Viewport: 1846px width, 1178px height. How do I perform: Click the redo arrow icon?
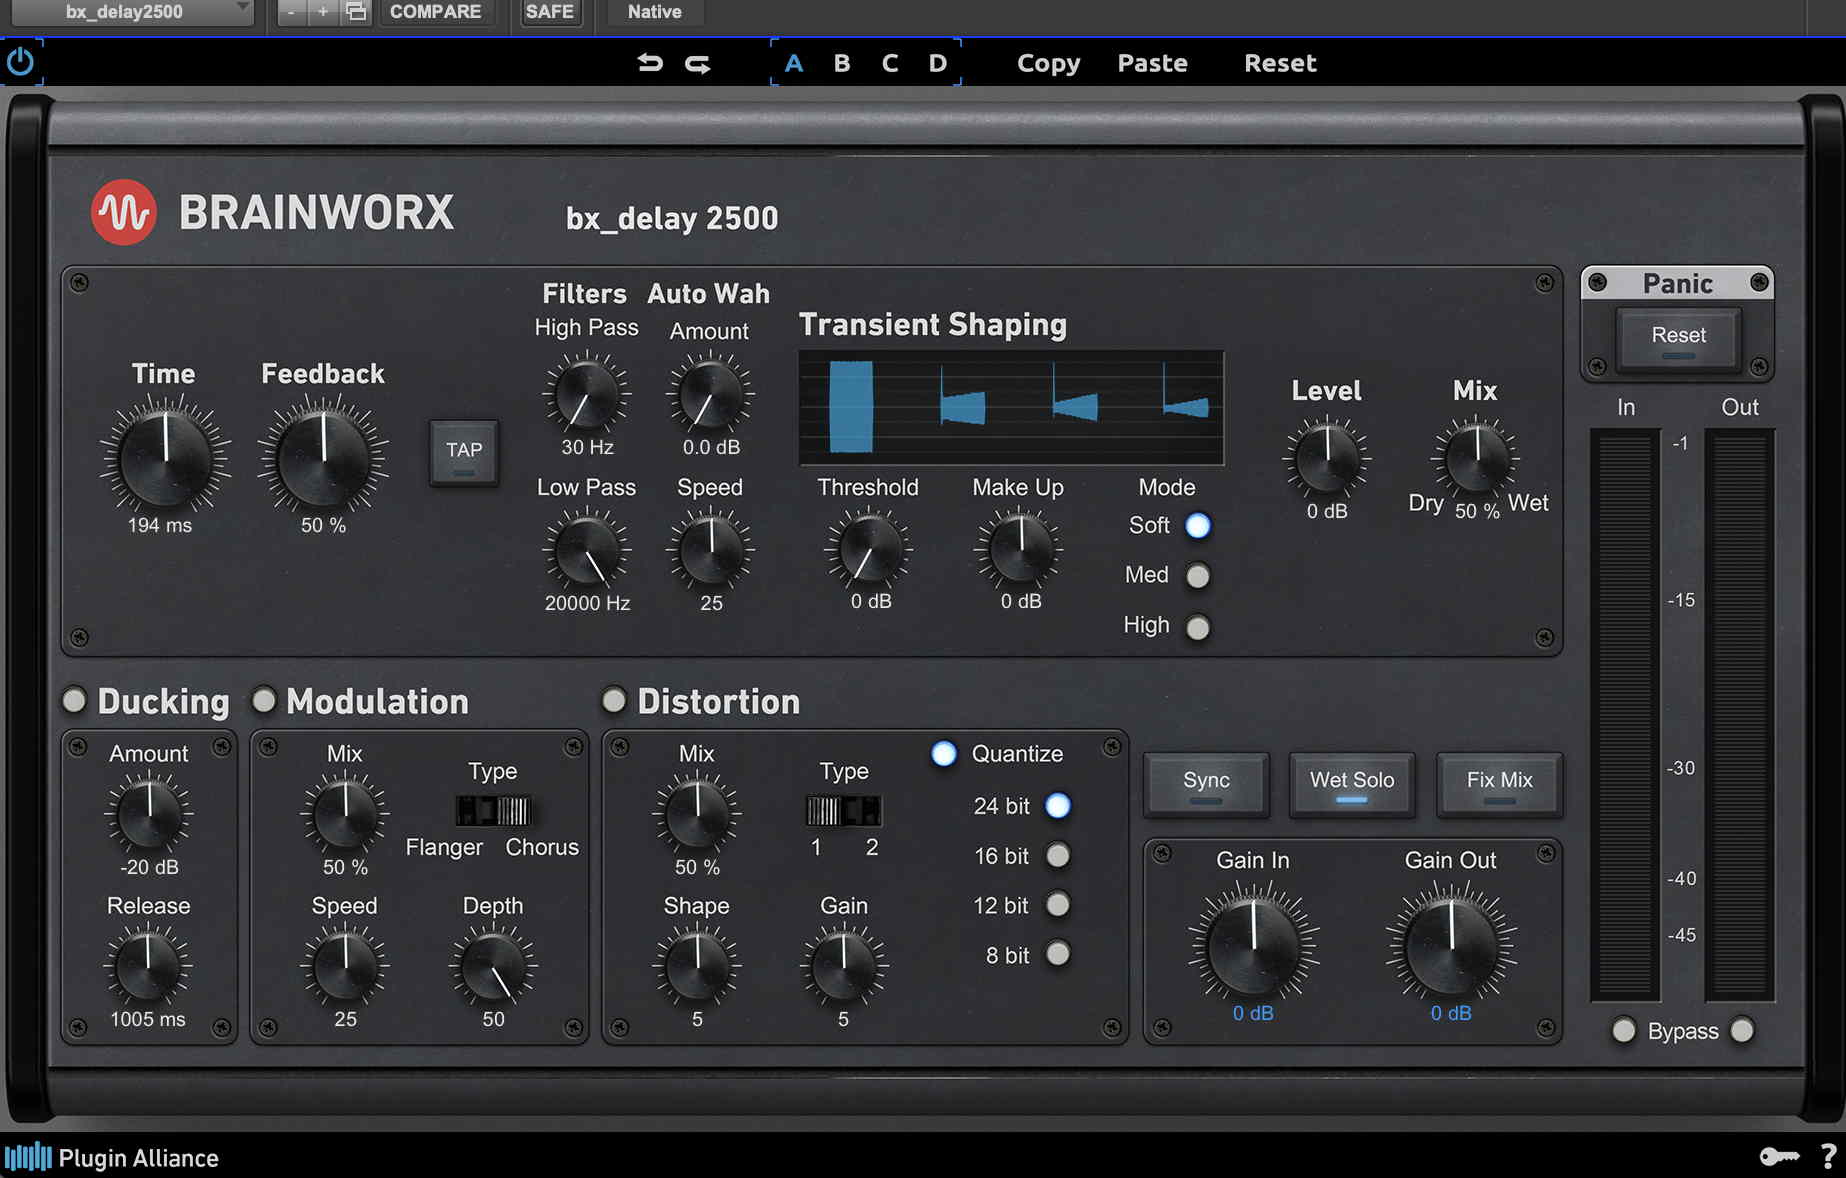tap(698, 63)
